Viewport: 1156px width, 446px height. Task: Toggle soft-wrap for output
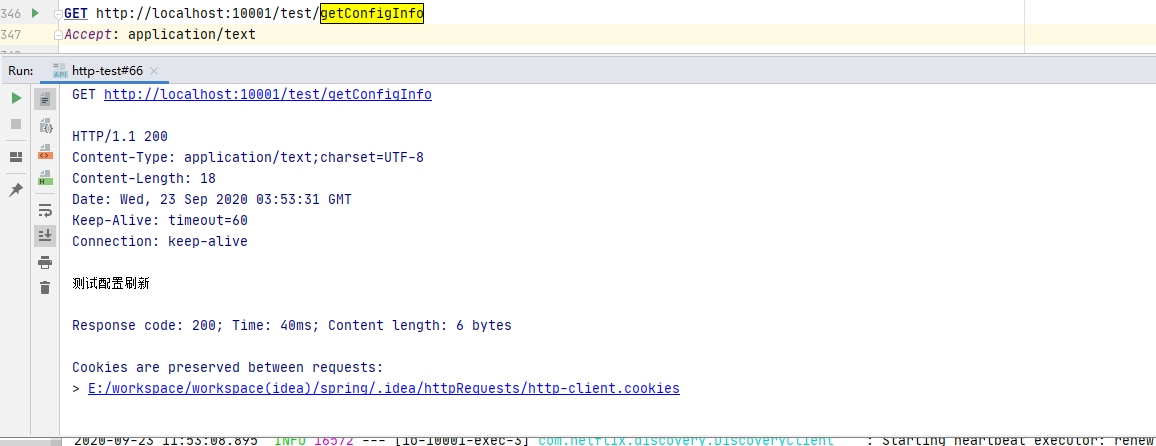[x=45, y=210]
